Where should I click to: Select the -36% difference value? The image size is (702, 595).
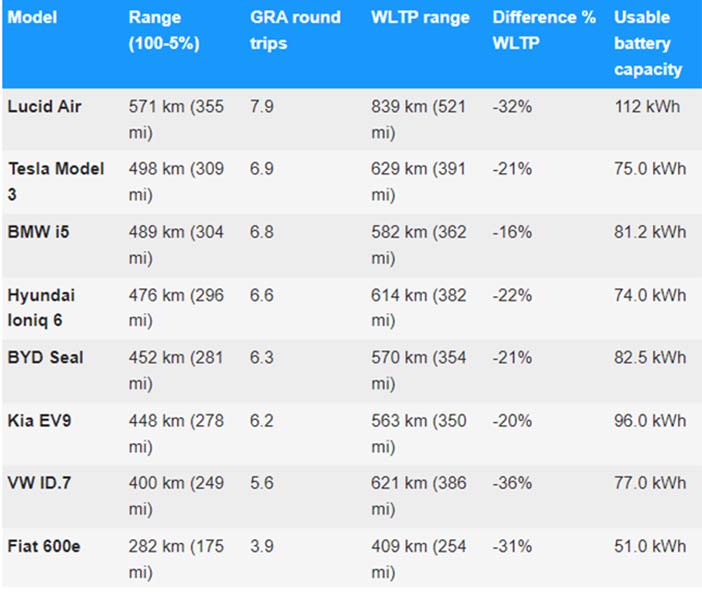point(512,483)
